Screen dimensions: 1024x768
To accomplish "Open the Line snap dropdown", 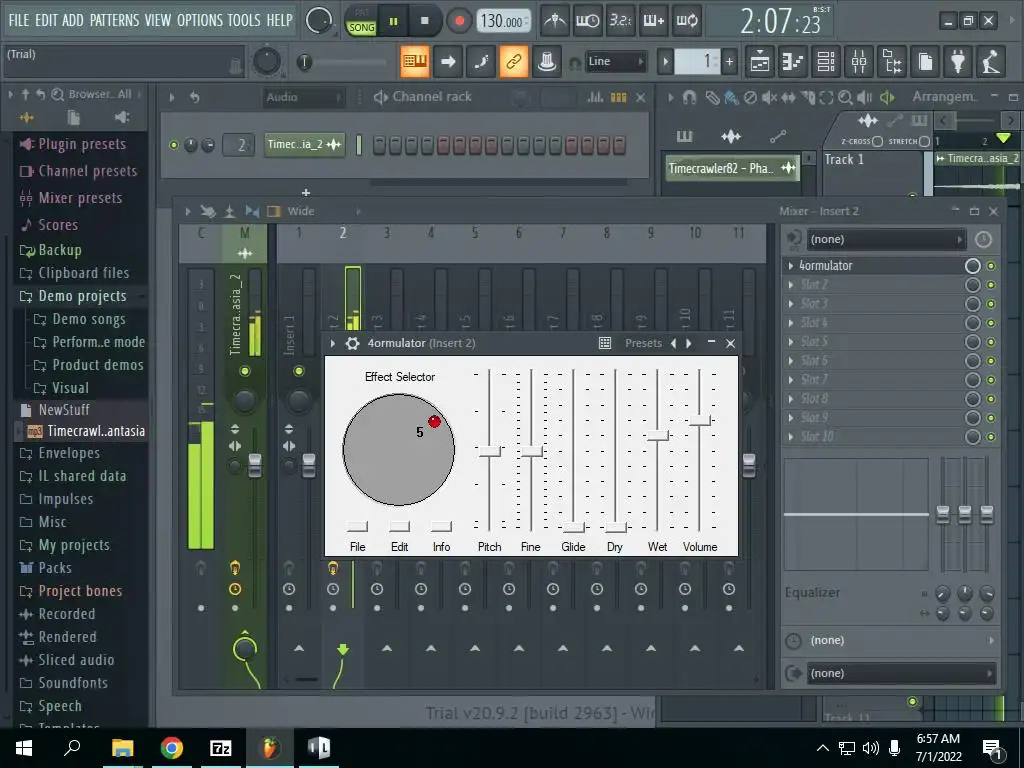I will 615,62.
